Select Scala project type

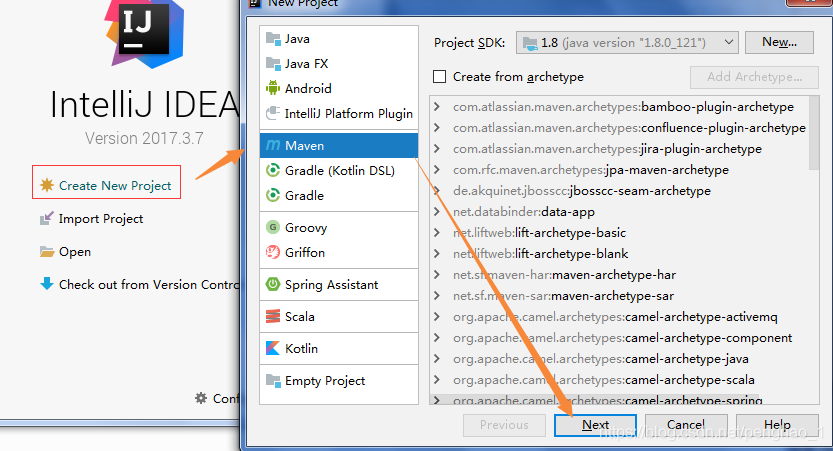(339, 317)
